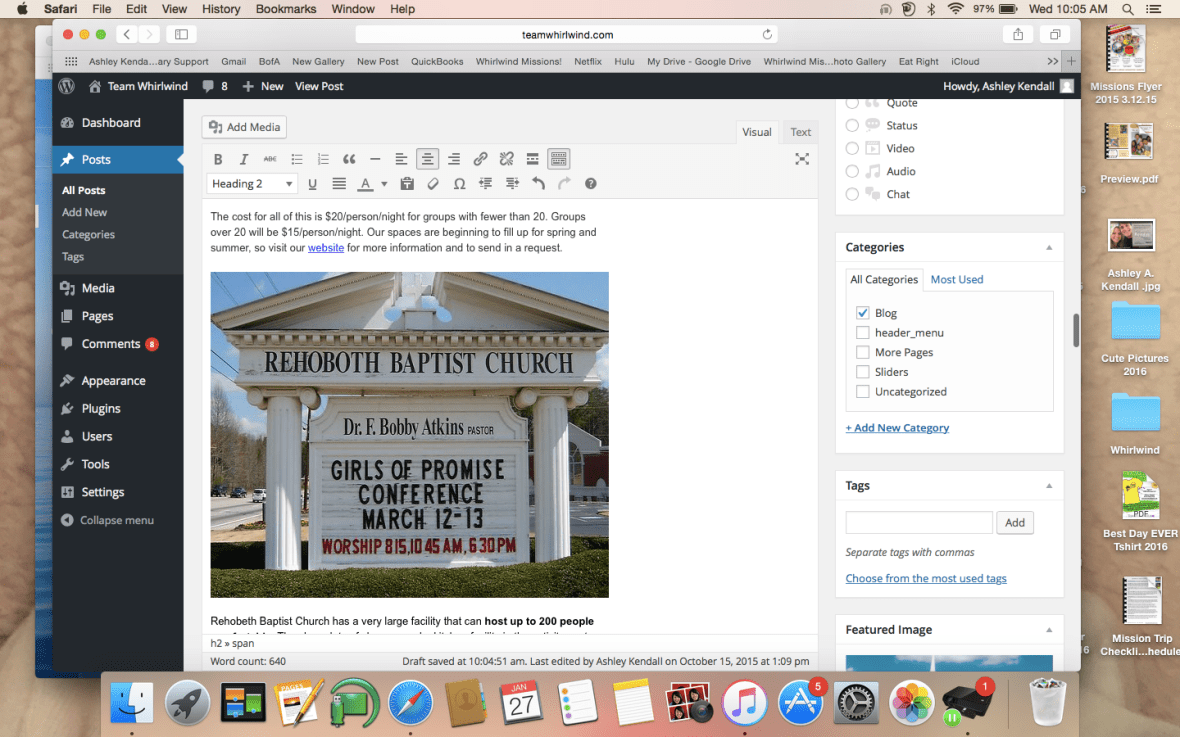Select the Video post format

pos(852,148)
